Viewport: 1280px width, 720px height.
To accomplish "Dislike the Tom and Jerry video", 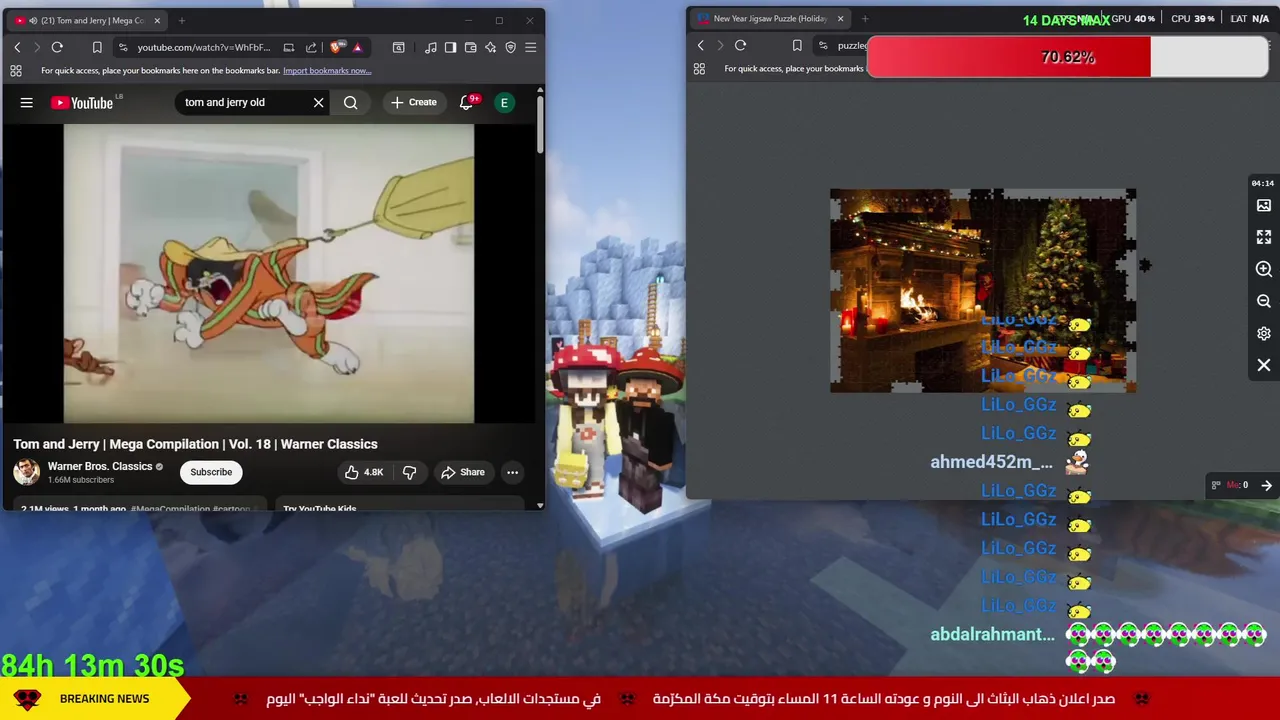I will (x=409, y=472).
